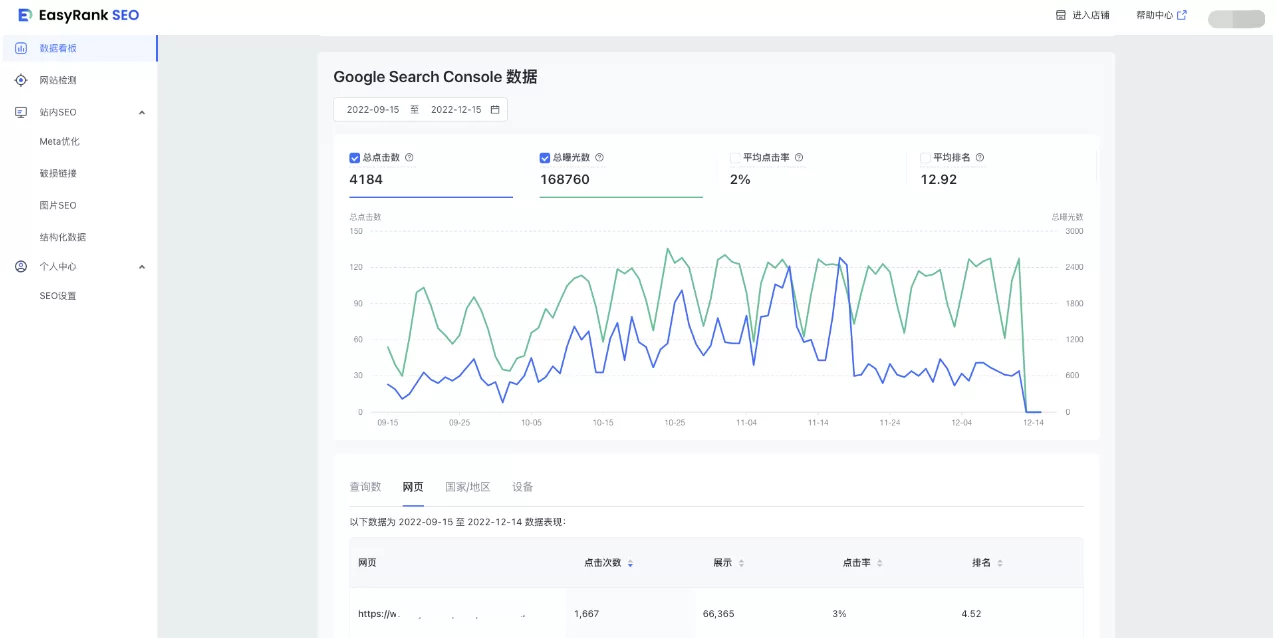The image size is (1276, 638).
Task: Click the 帮助中心 external link icon
Action: pos(1182,15)
